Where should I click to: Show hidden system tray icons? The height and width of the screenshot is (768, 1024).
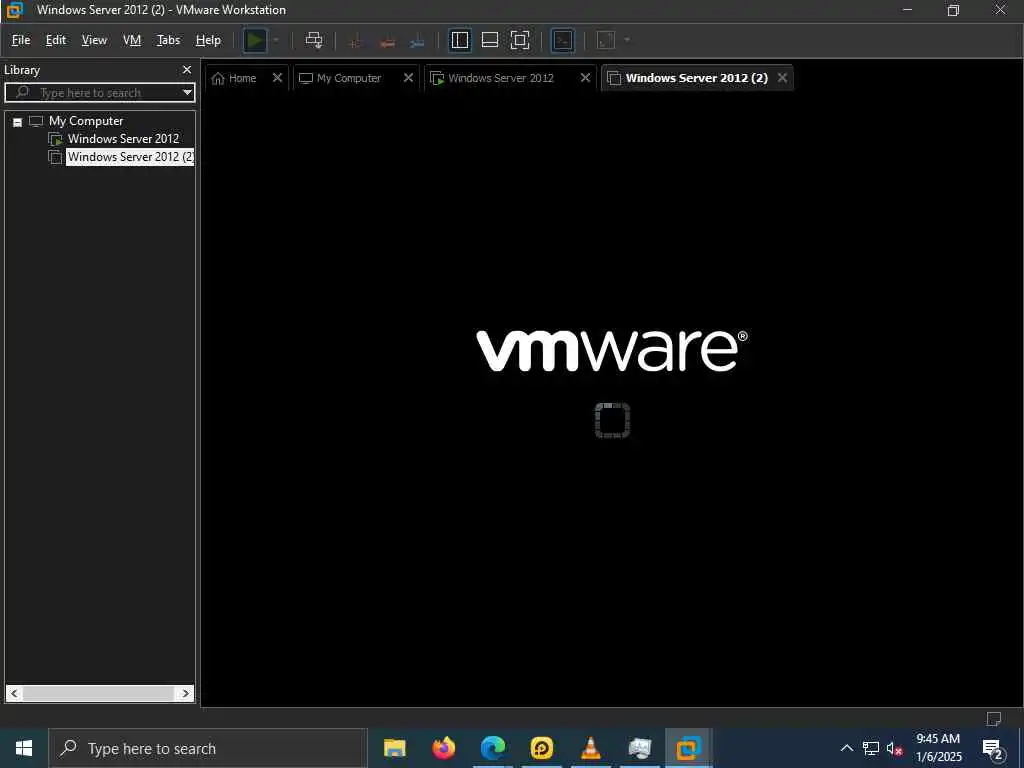(846, 748)
